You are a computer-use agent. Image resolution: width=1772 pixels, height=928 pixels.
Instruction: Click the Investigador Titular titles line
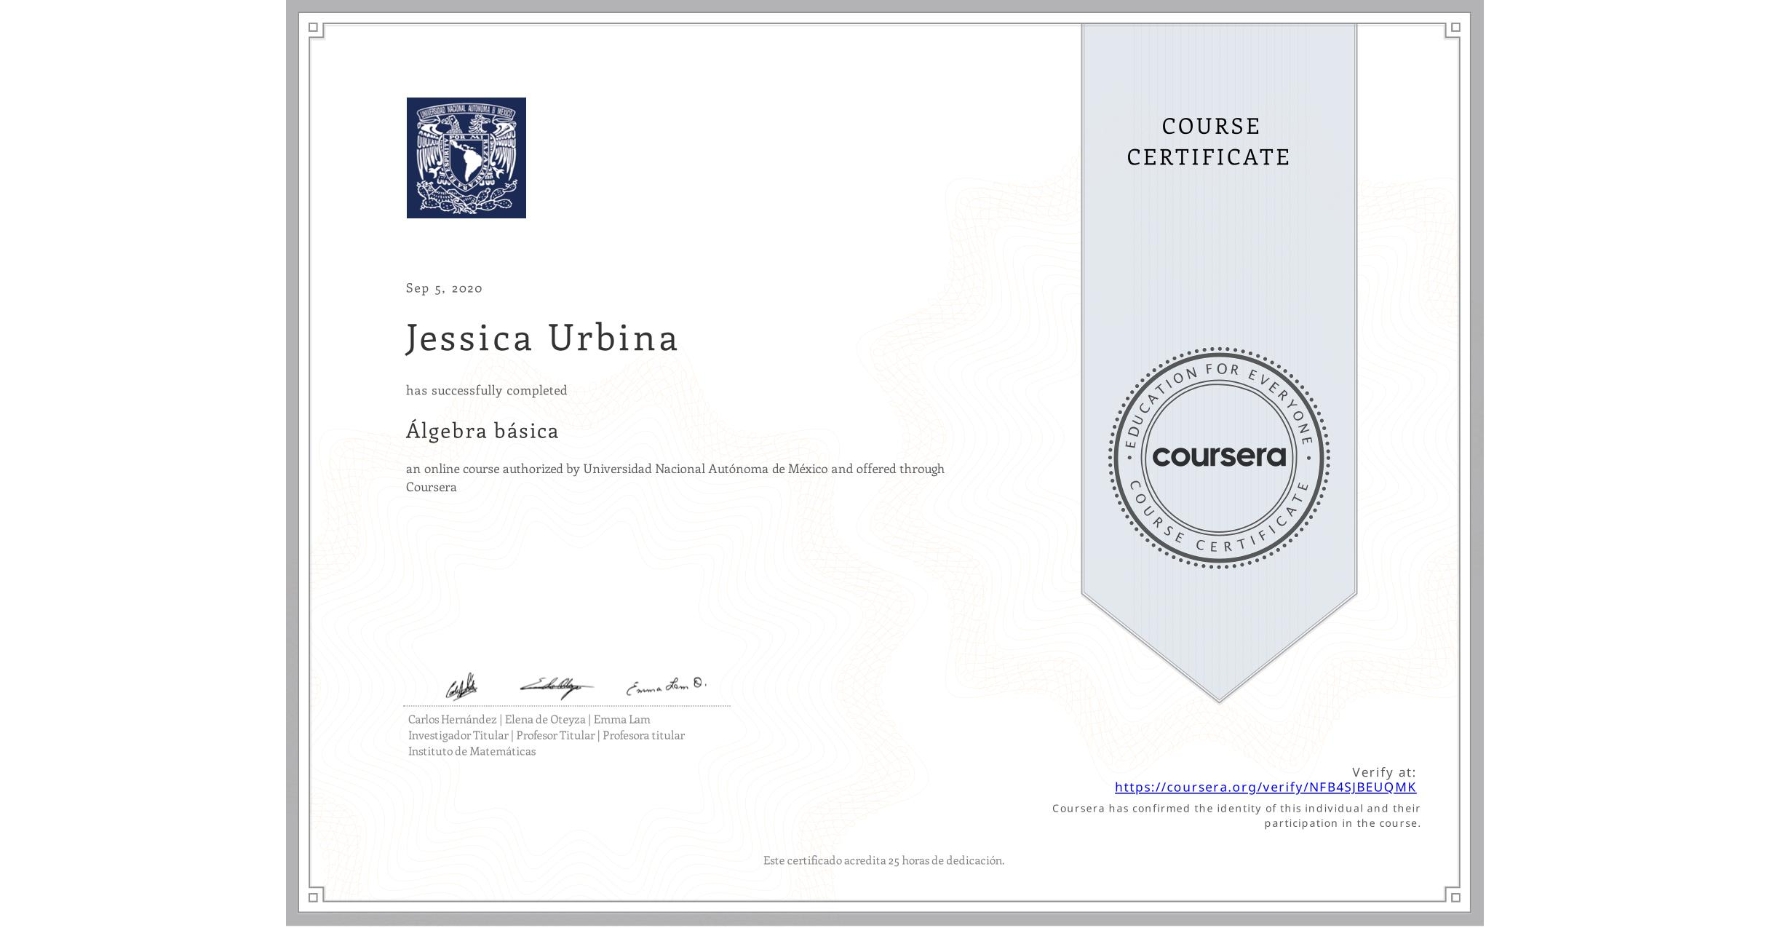point(546,735)
